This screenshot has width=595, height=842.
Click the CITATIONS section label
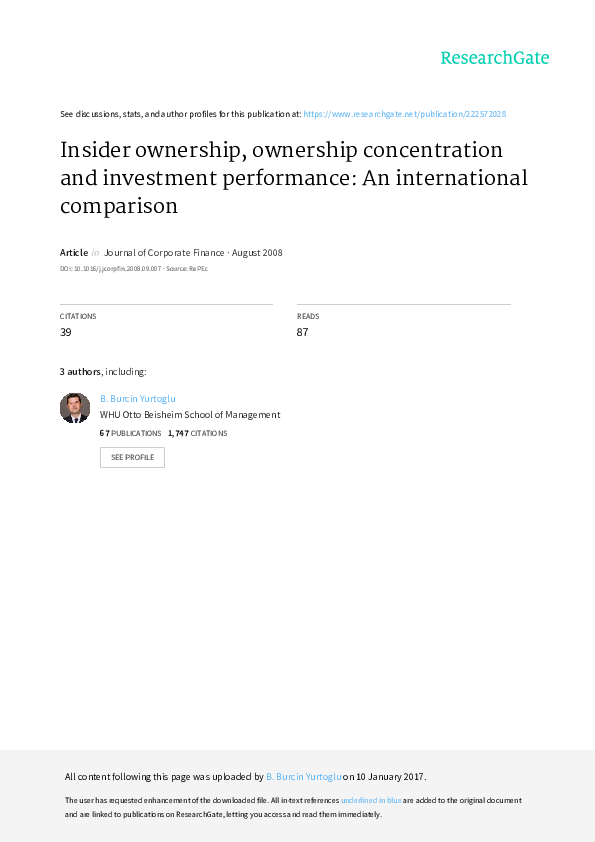click(x=78, y=316)
